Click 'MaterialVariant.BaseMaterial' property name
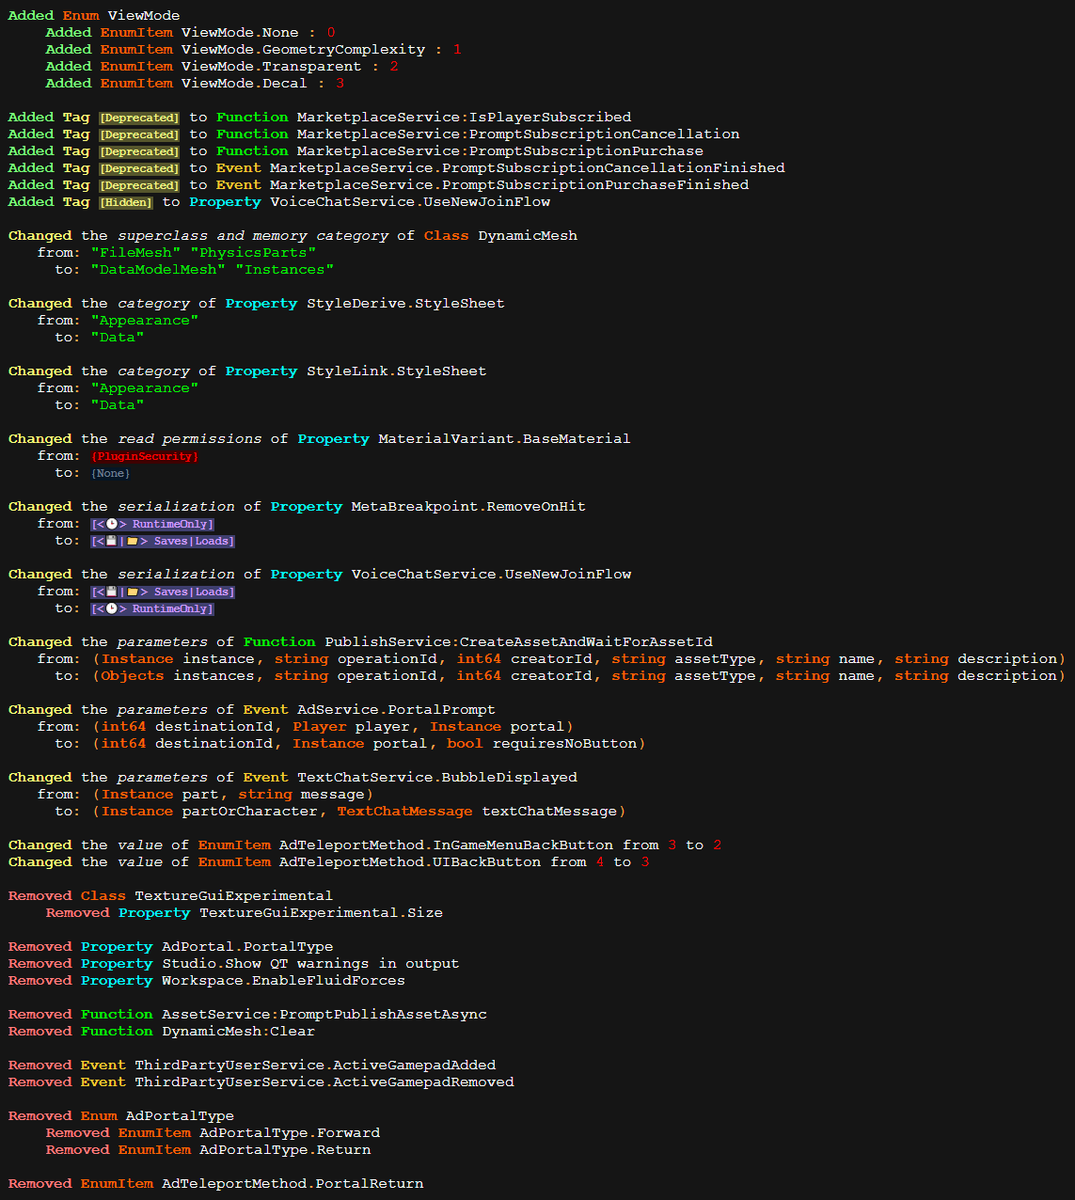Viewport: 1075px width, 1200px height. tap(504, 439)
